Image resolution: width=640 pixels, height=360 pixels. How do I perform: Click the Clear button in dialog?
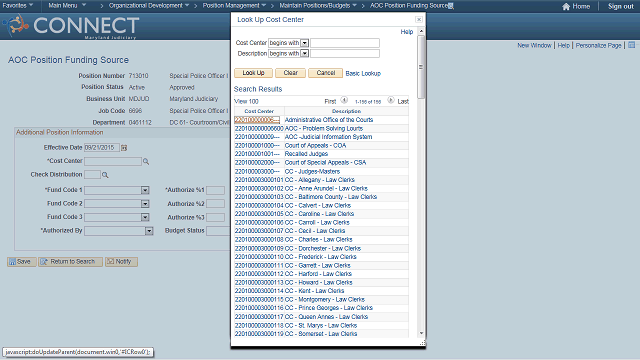coord(290,73)
